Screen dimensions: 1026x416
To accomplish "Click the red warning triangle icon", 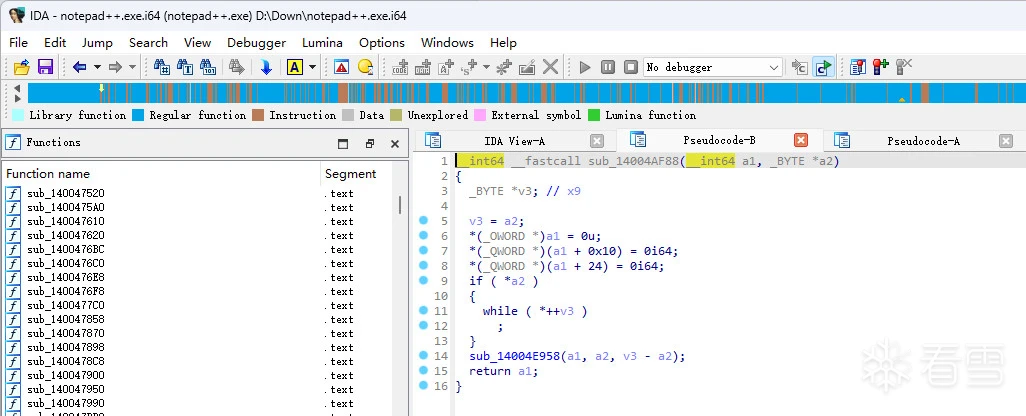I will point(342,67).
